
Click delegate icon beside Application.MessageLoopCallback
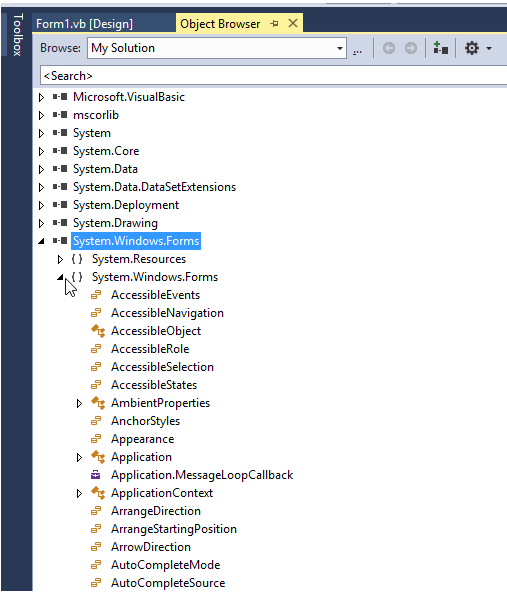pos(96,475)
